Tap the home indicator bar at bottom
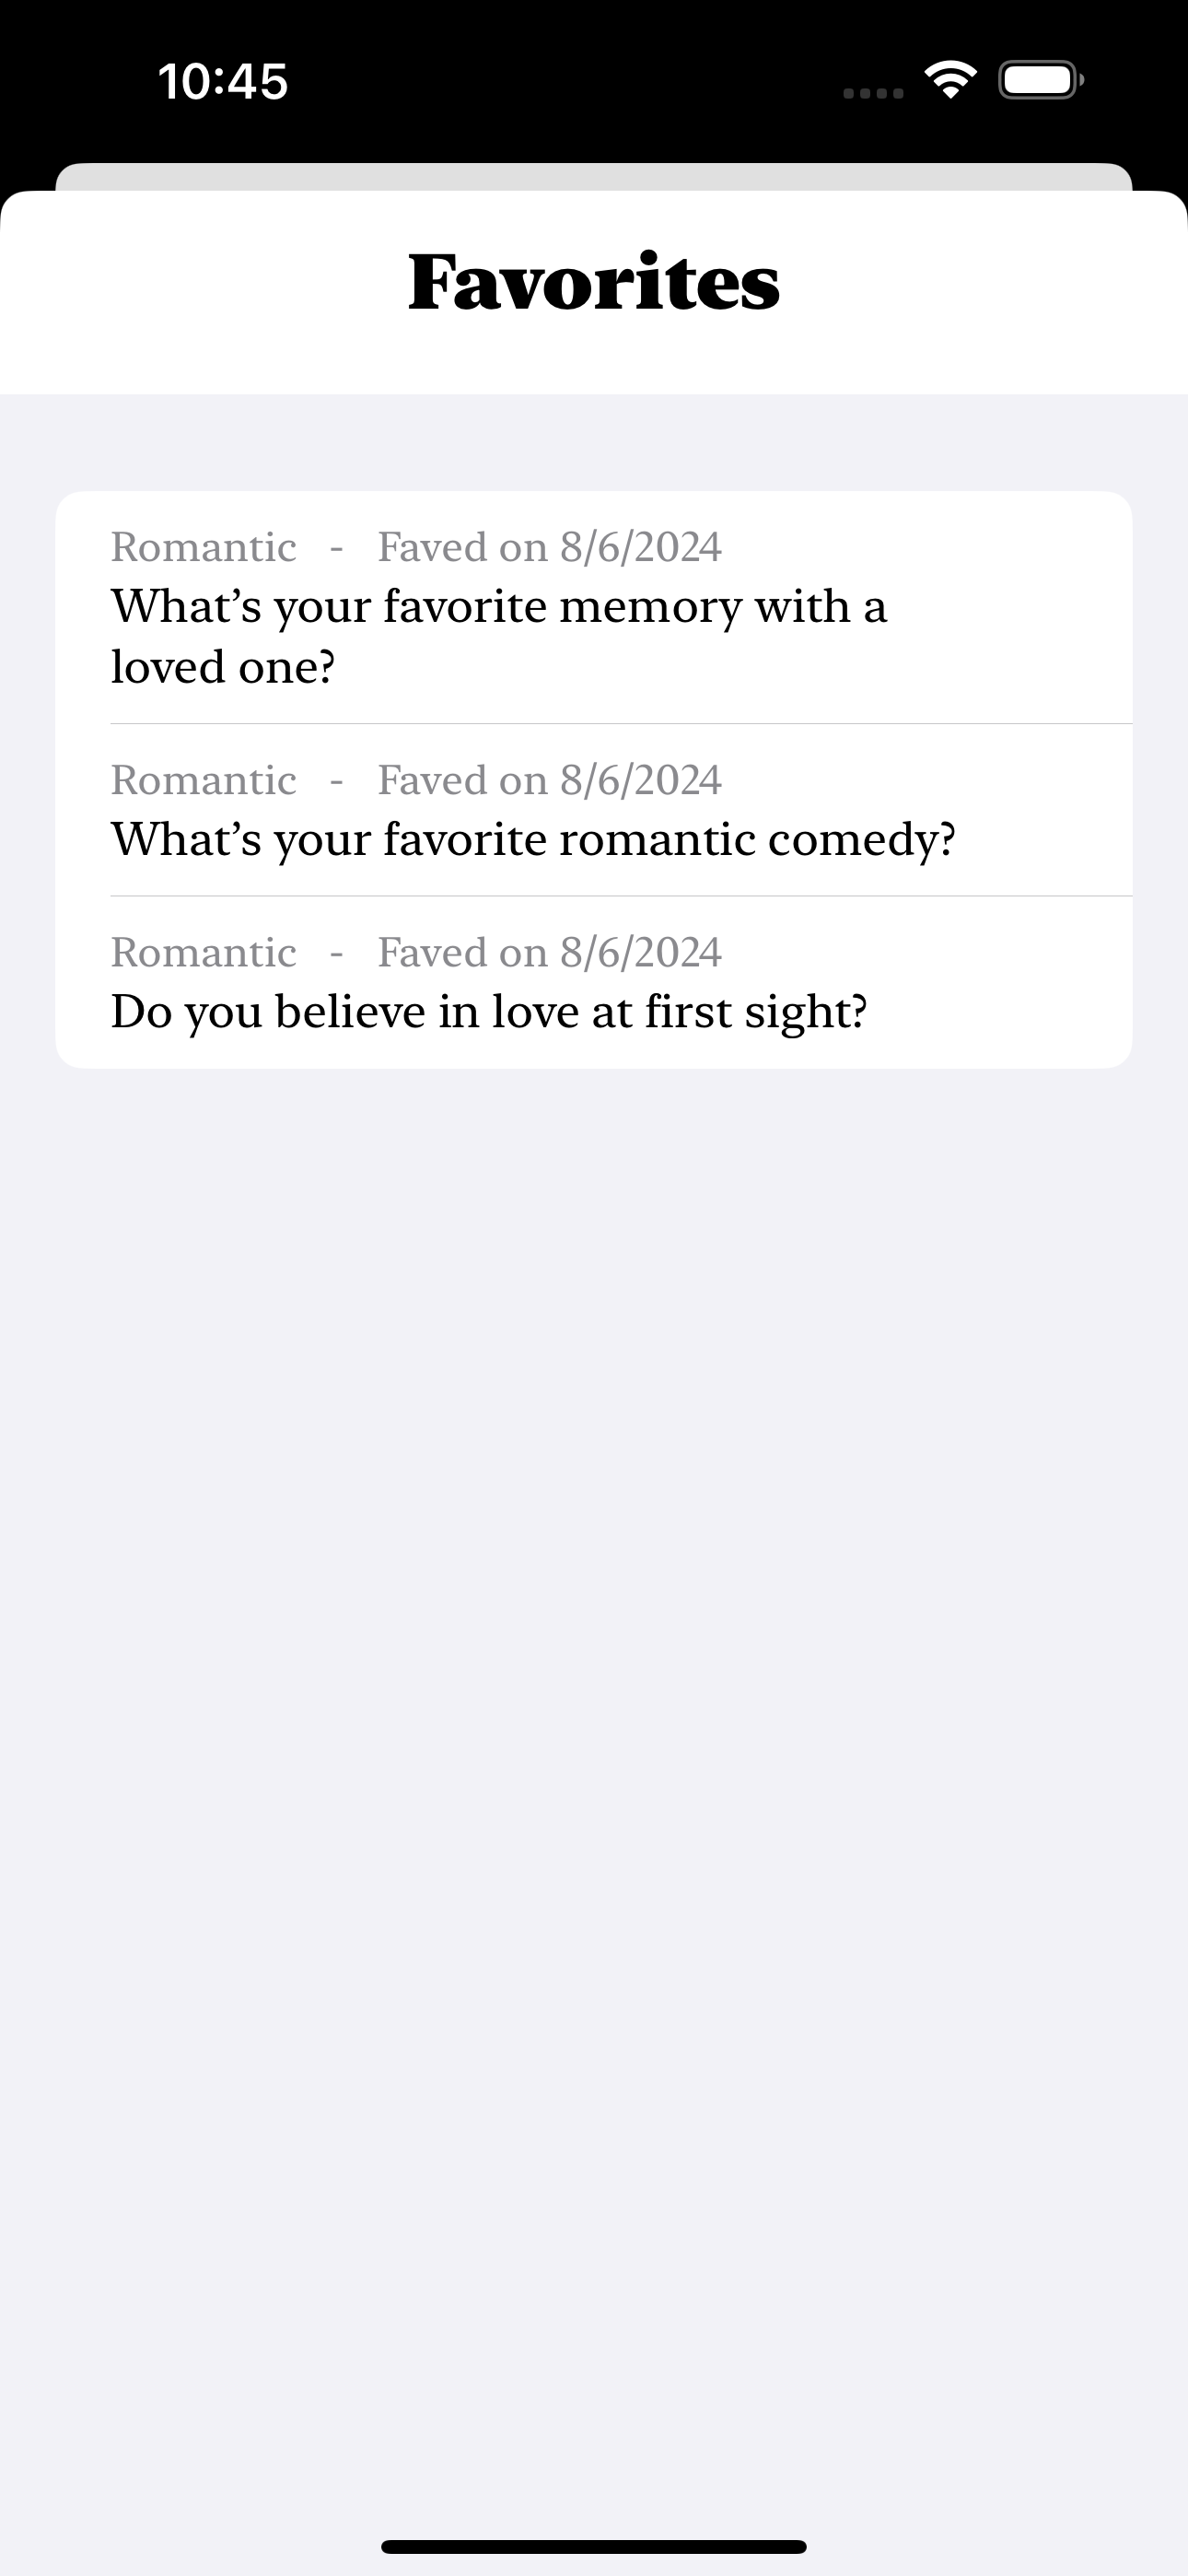Image resolution: width=1188 pixels, height=2576 pixels. [x=594, y=2546]
